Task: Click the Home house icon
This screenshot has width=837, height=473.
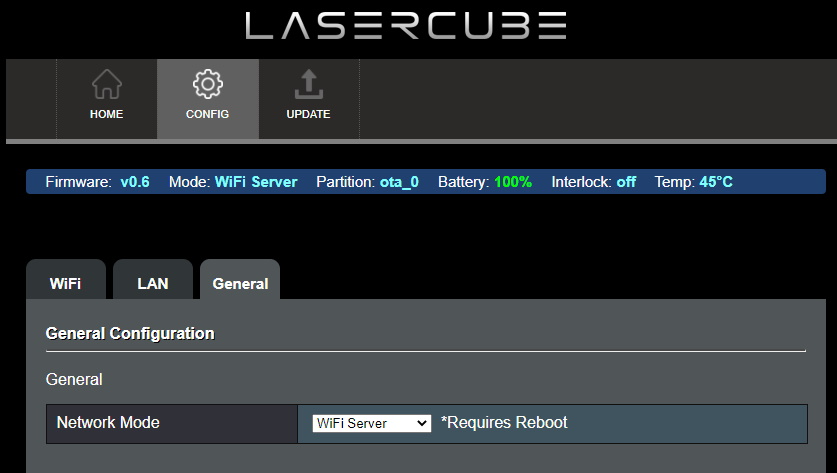Action: (x=106, y=85)
